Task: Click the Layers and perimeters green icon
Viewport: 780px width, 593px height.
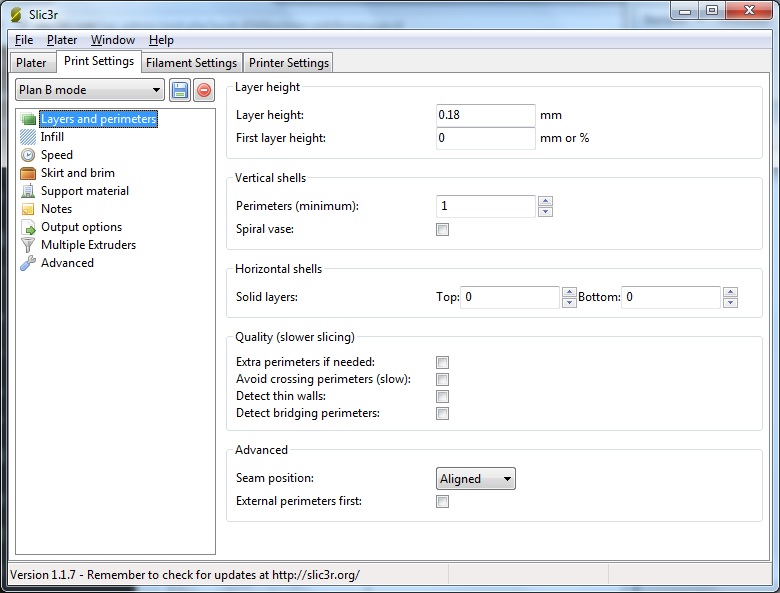Action: [28, 119]
